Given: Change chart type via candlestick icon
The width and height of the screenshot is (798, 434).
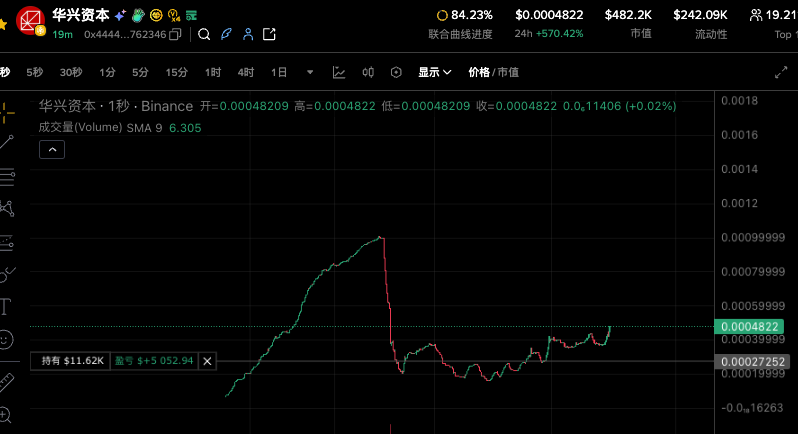Looking at the screenshot, I should click(x=368, y=72).
